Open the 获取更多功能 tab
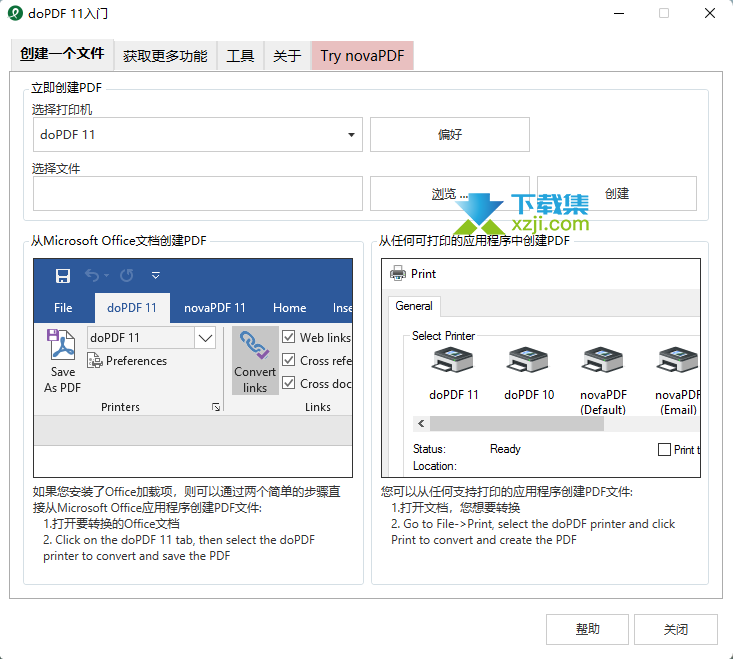Viewport: 733px width, 659px height. click(x=165, y=56)
